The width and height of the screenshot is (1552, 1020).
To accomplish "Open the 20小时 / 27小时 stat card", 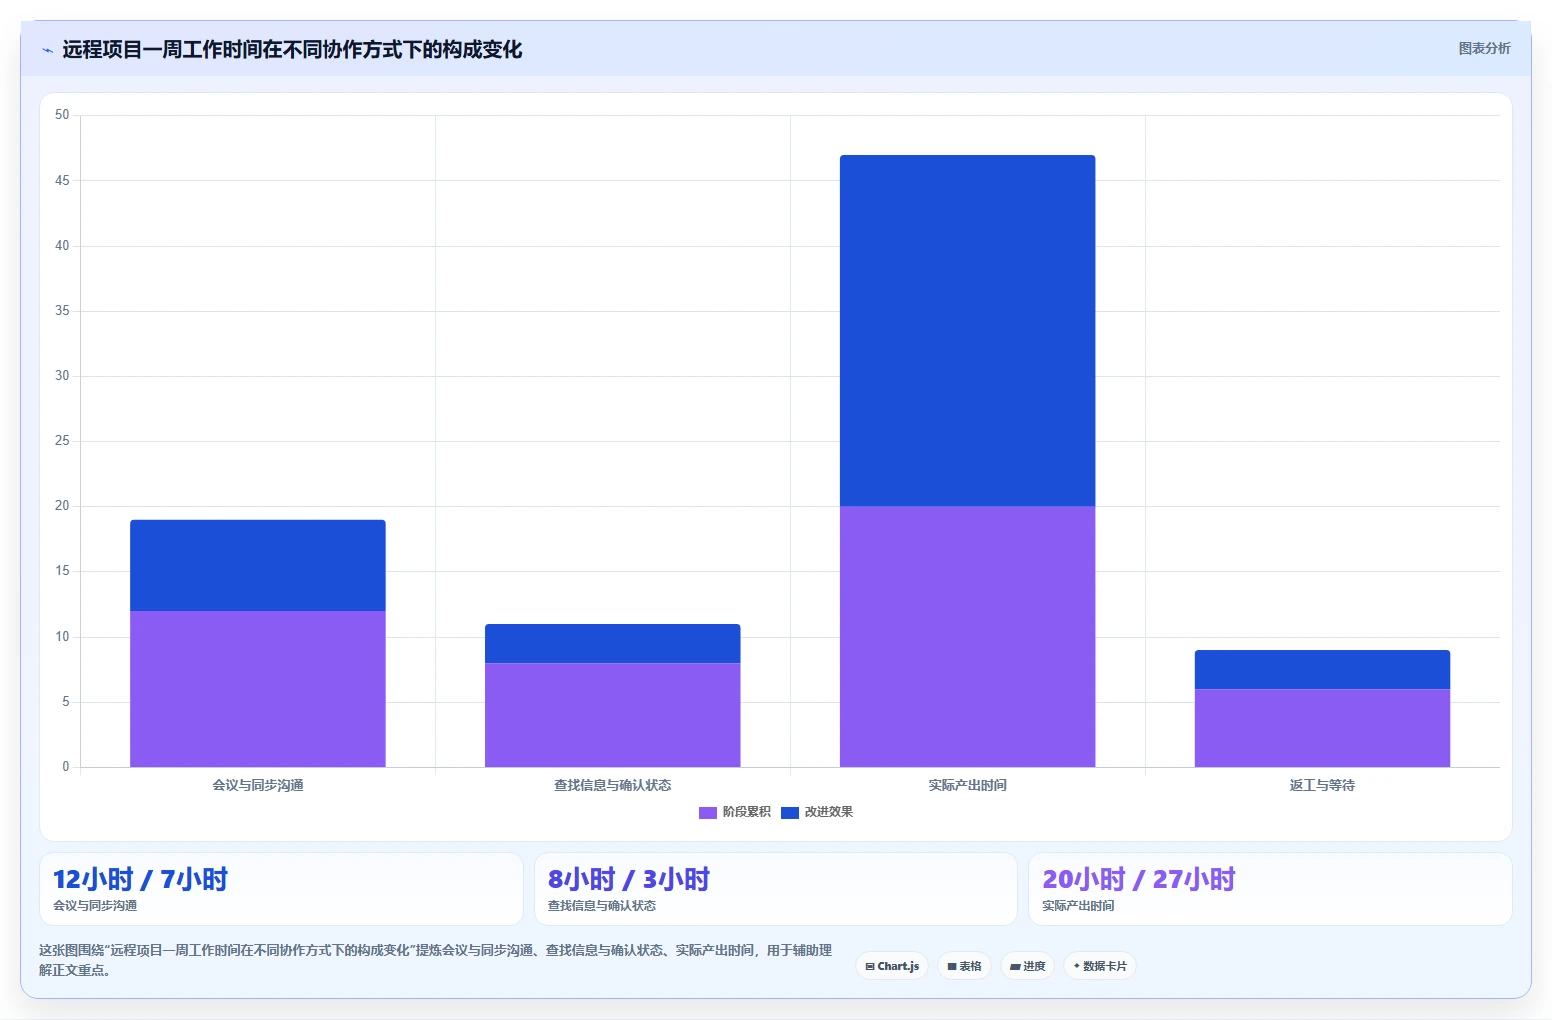I will pyautogui.click(x=1270, y=889).
